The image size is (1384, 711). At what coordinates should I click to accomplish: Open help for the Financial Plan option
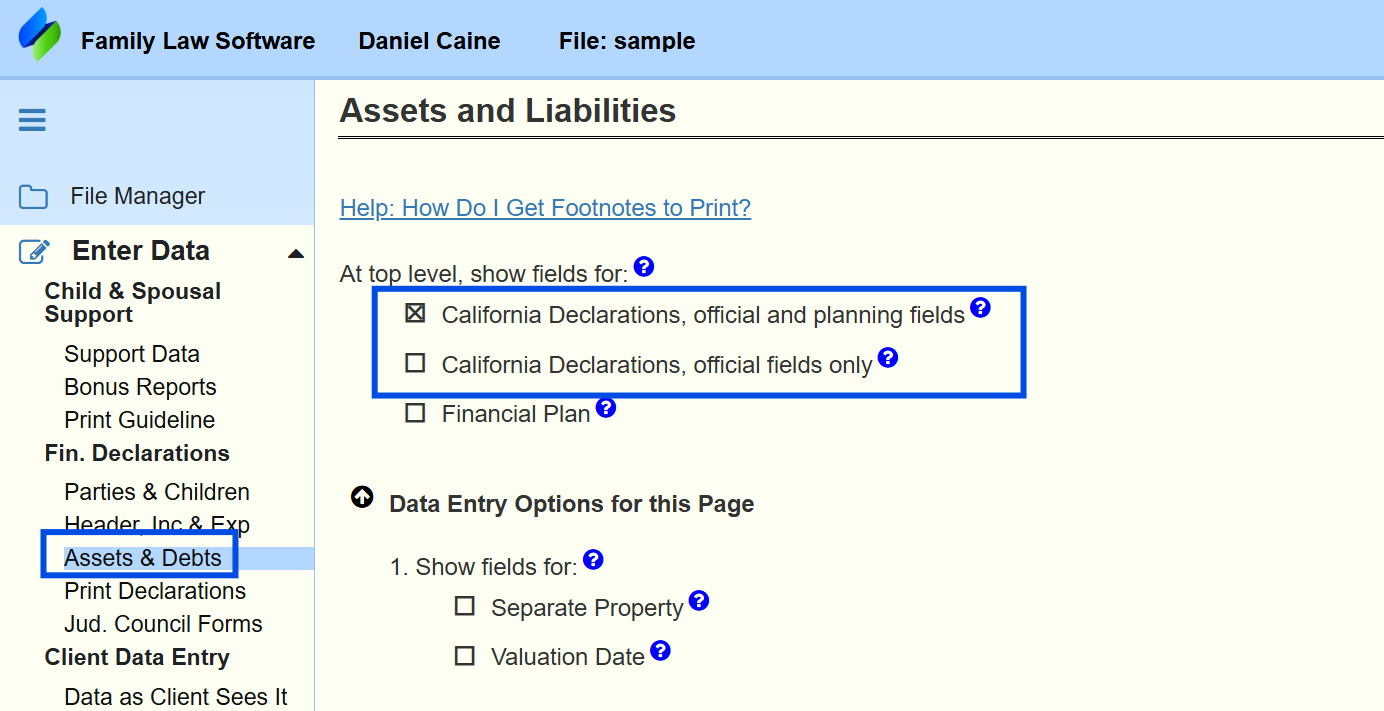click(606, 406)
